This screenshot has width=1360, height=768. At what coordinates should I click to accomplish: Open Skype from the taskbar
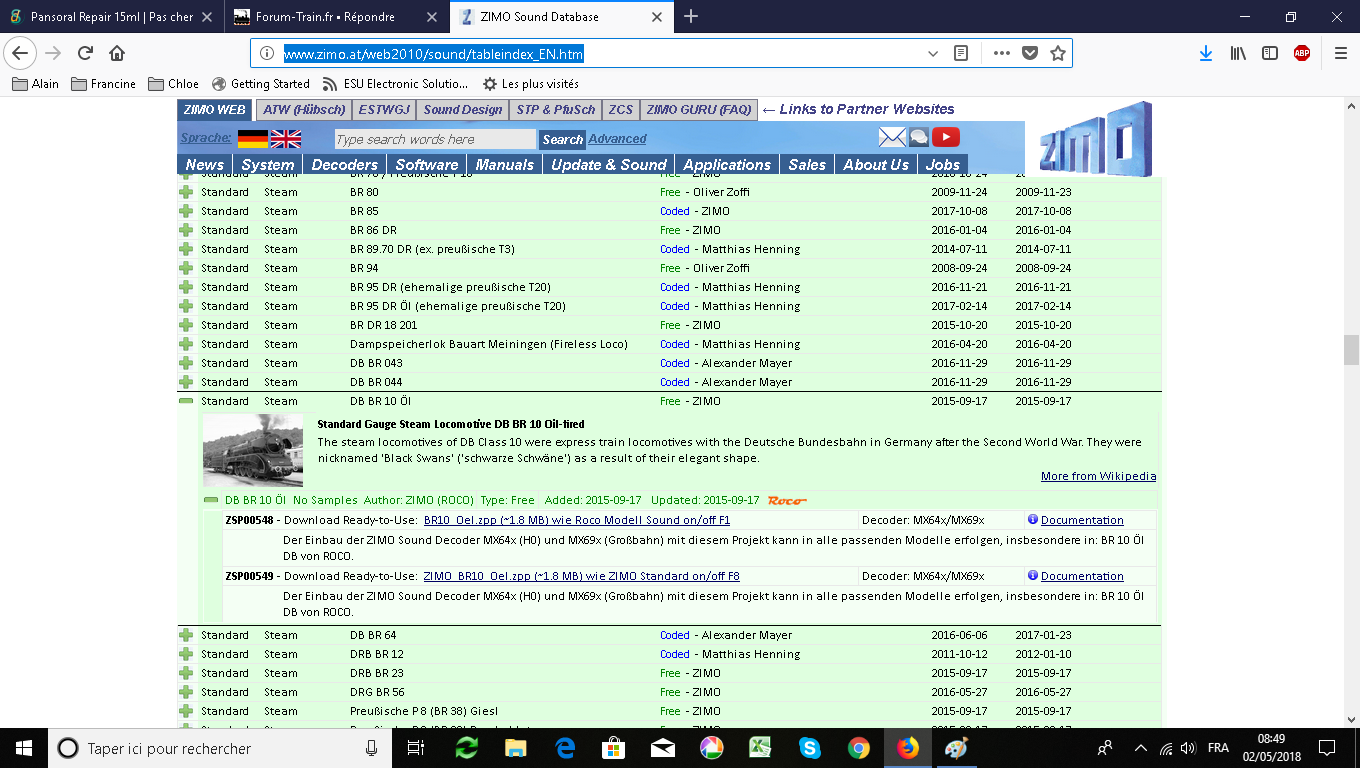(x=810, y=748)
